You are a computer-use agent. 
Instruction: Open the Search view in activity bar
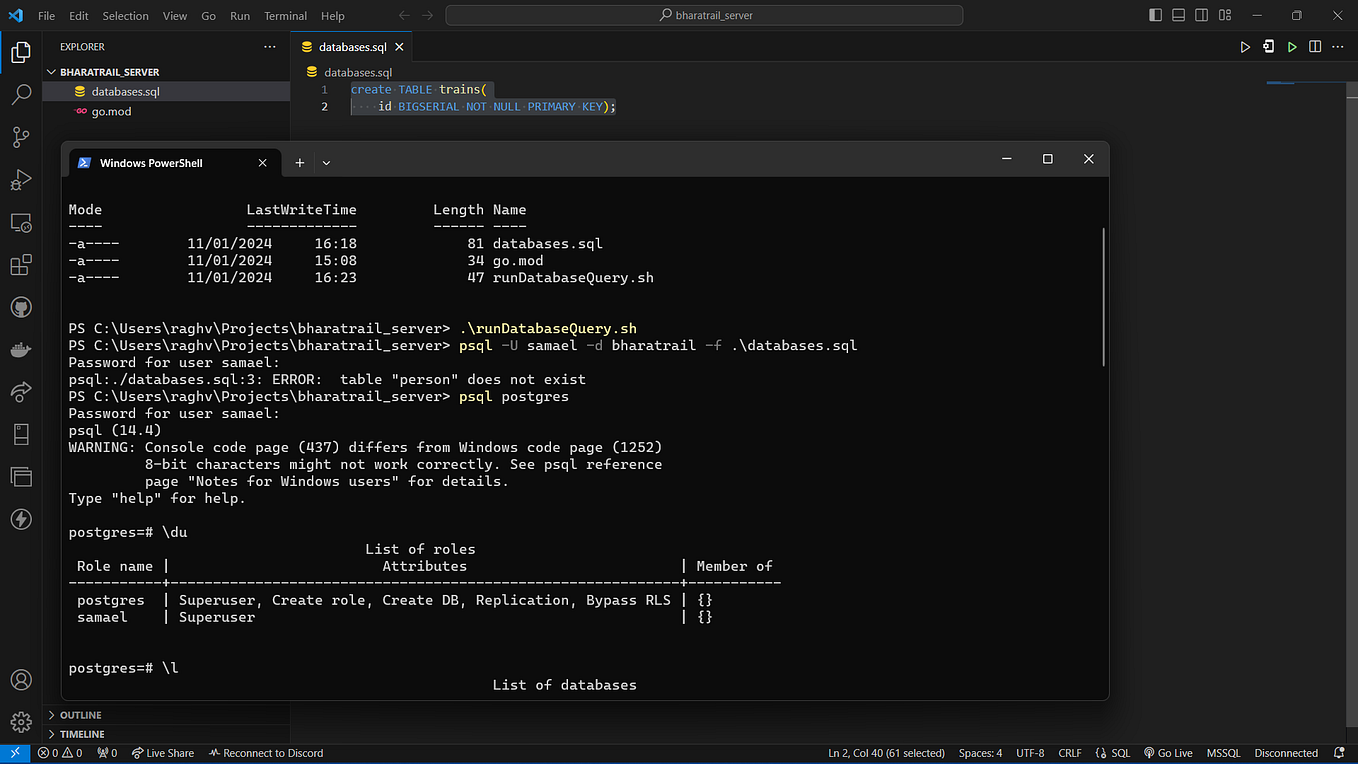(x=20, y=94)
